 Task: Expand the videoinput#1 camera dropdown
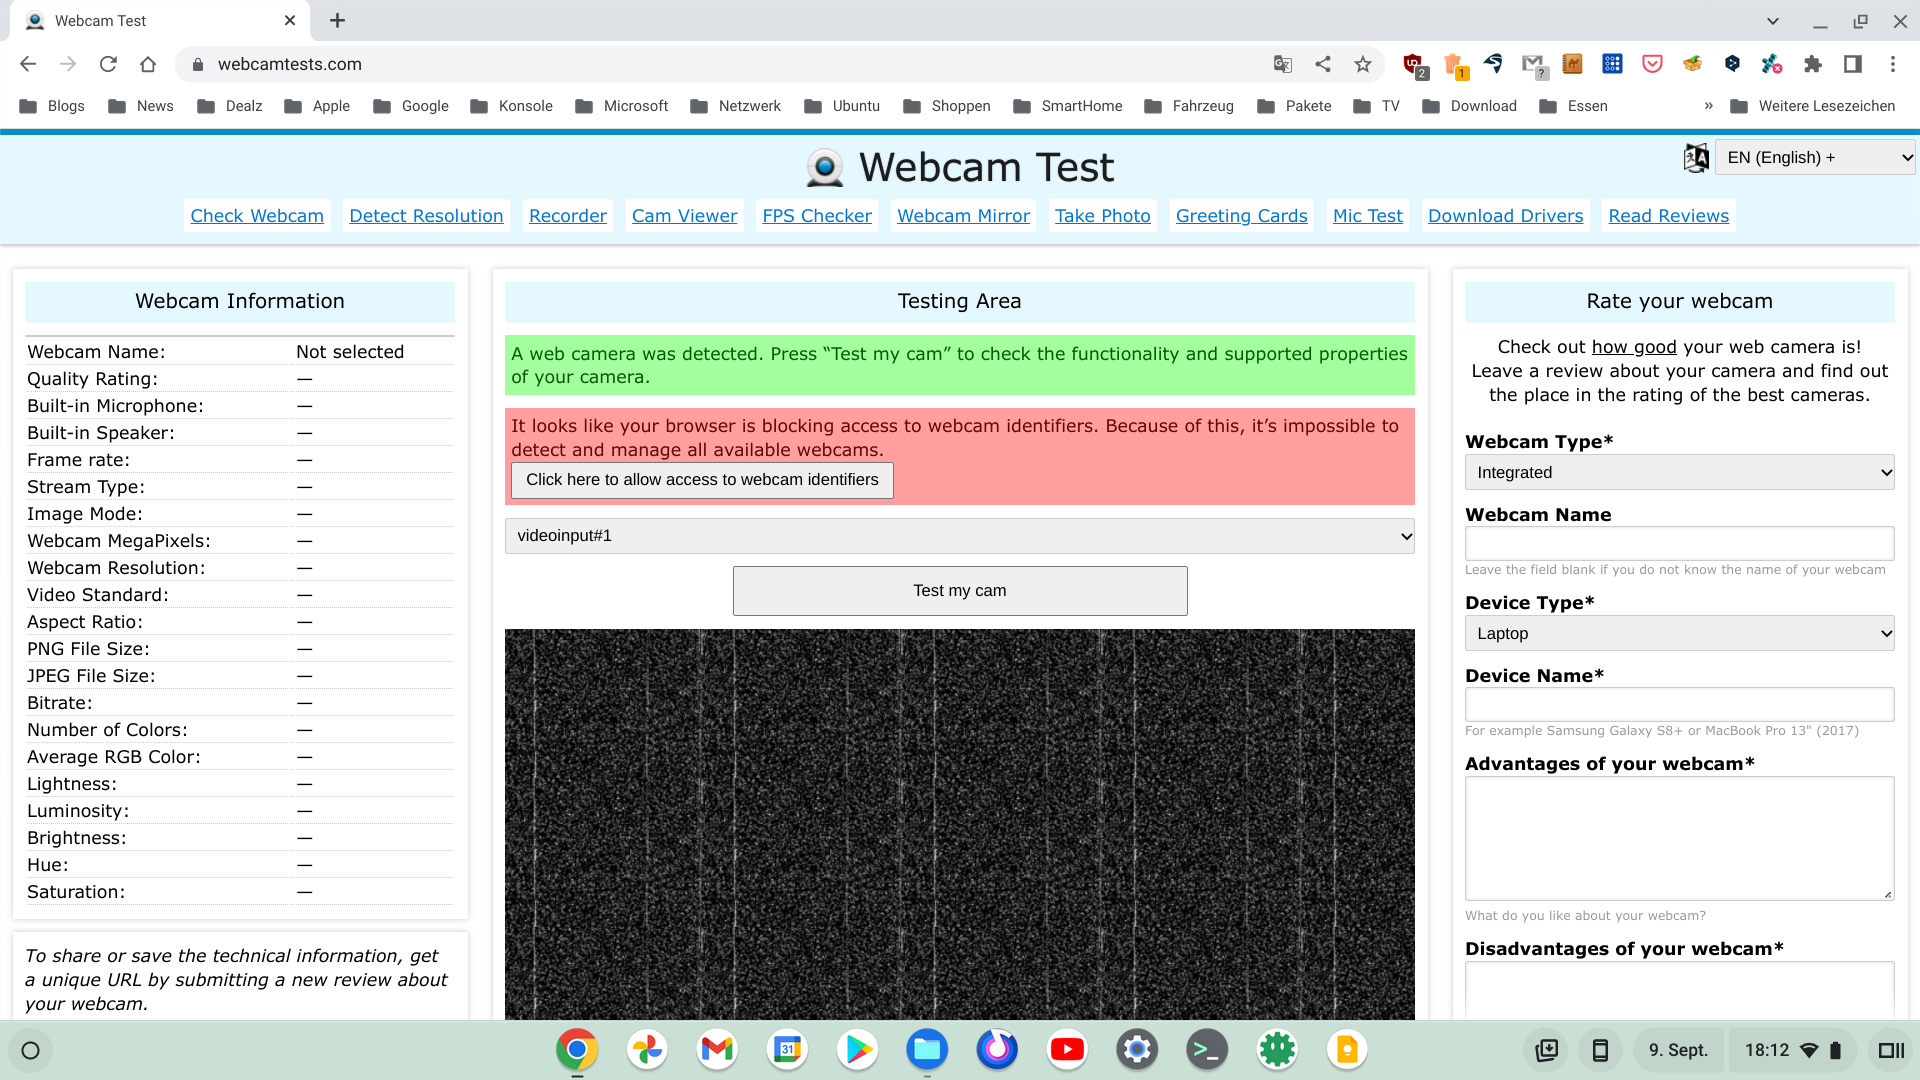click(959, 536)
